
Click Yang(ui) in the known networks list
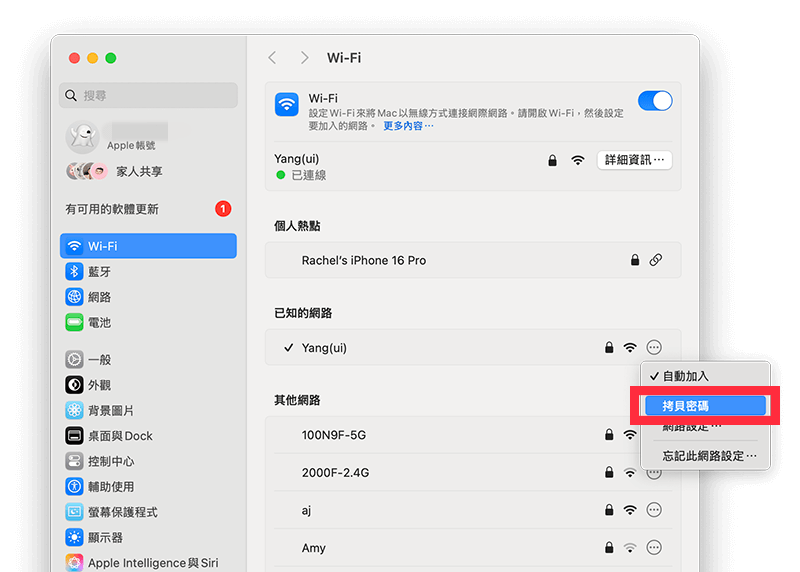(473, 347)
